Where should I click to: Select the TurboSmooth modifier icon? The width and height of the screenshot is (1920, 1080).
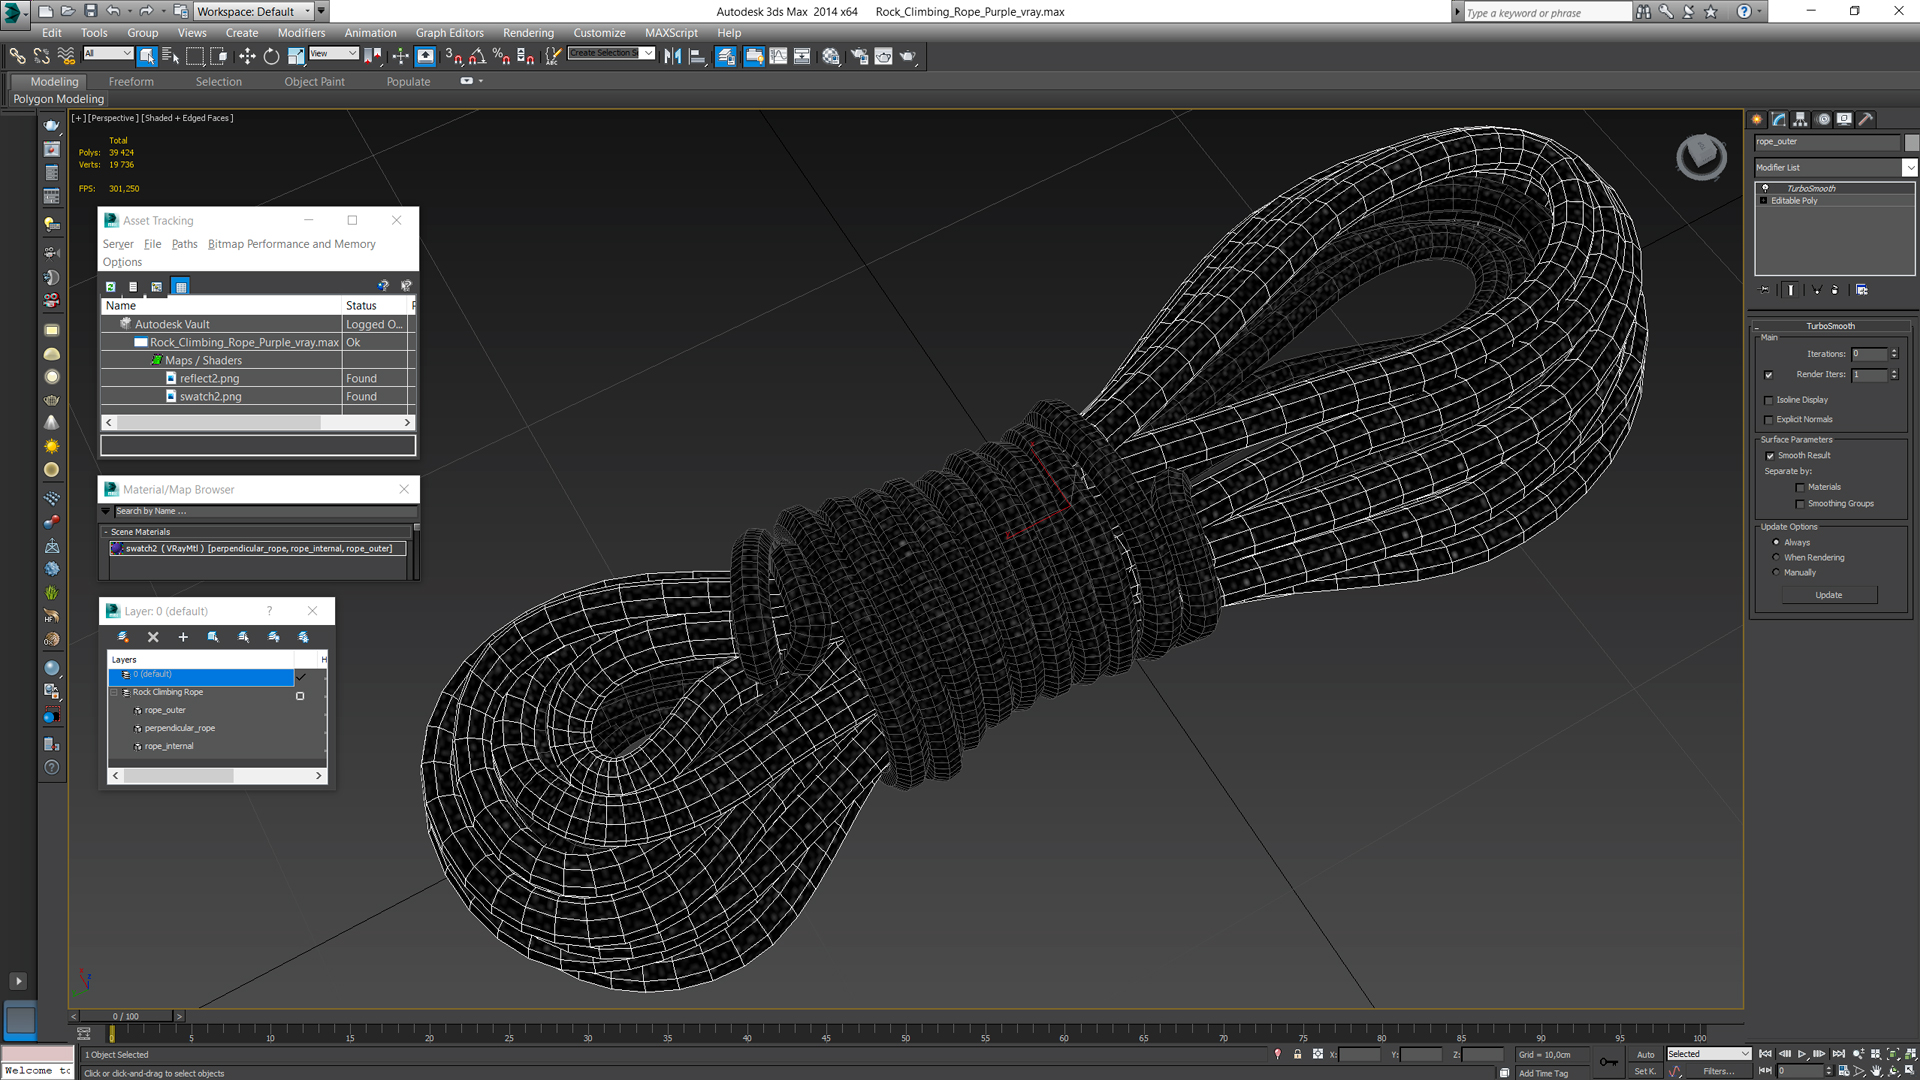click(1766, 187)
